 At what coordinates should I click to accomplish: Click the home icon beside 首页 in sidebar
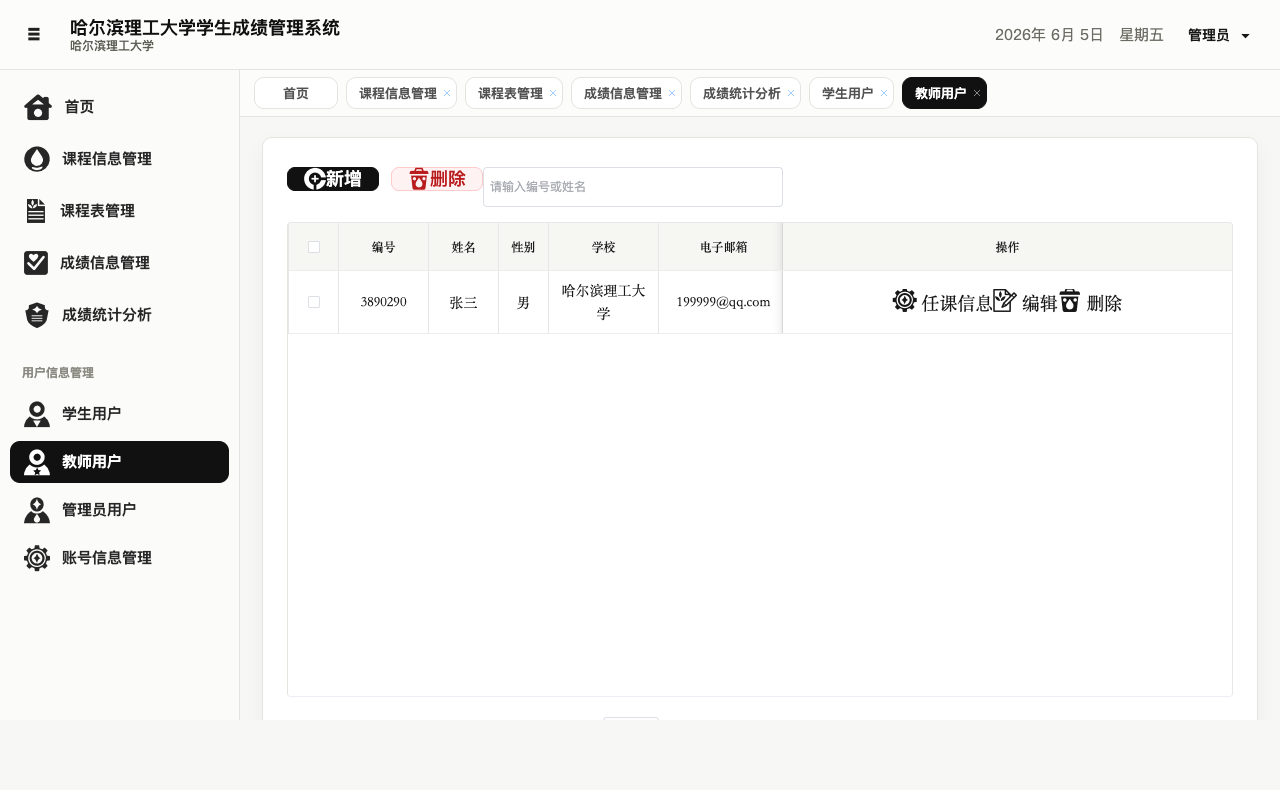(x=38, y=107)
